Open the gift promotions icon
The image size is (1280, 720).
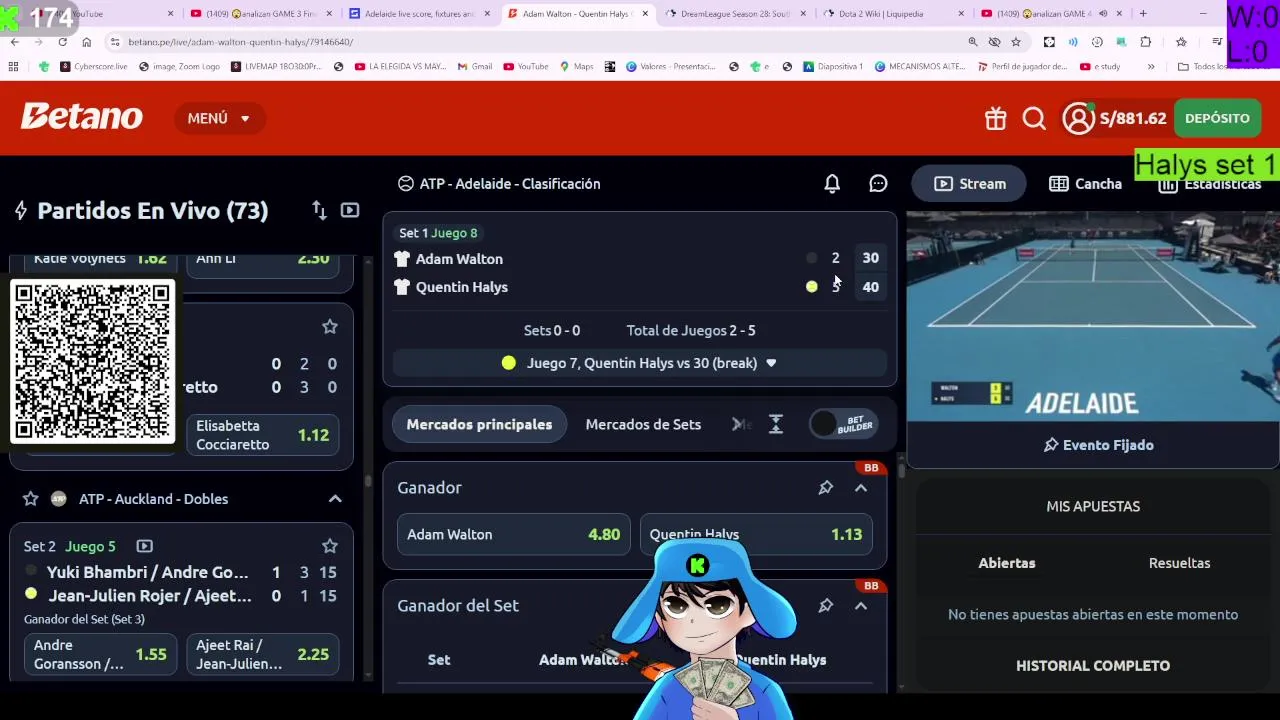click(995, 118)
